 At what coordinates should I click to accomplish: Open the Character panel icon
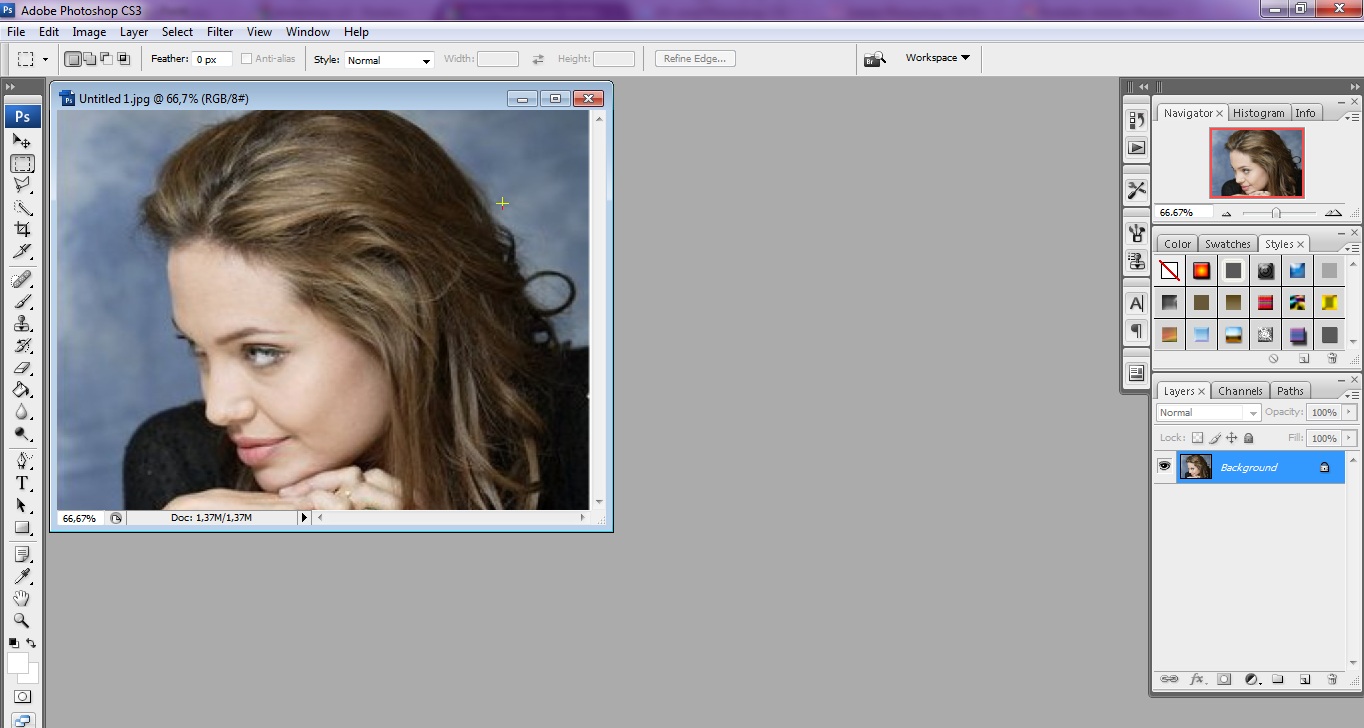(1137, 303)
